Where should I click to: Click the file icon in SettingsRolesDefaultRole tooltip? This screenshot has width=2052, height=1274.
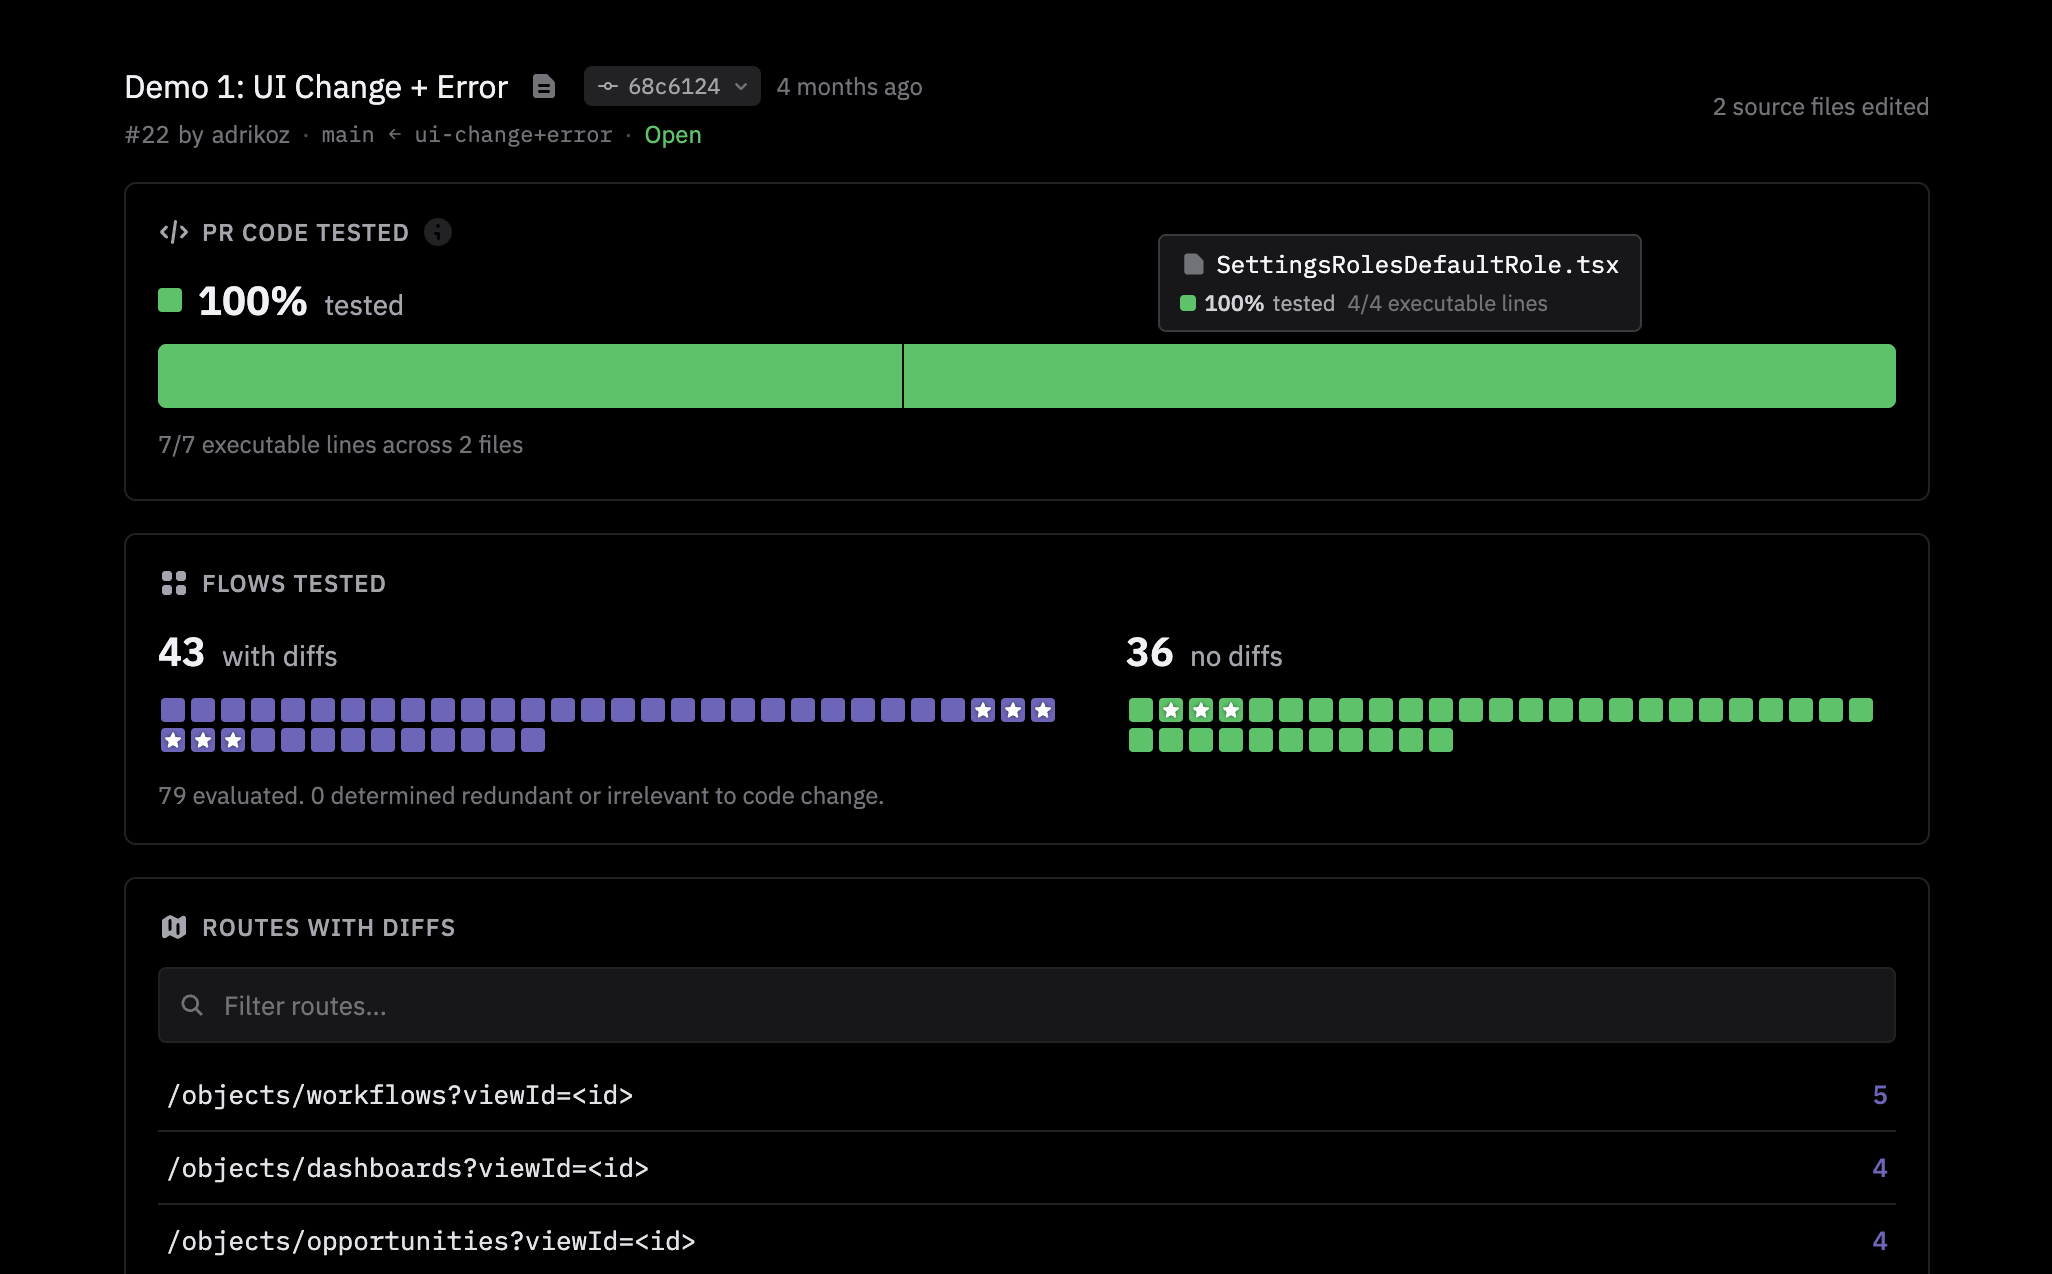[1193, 264]
